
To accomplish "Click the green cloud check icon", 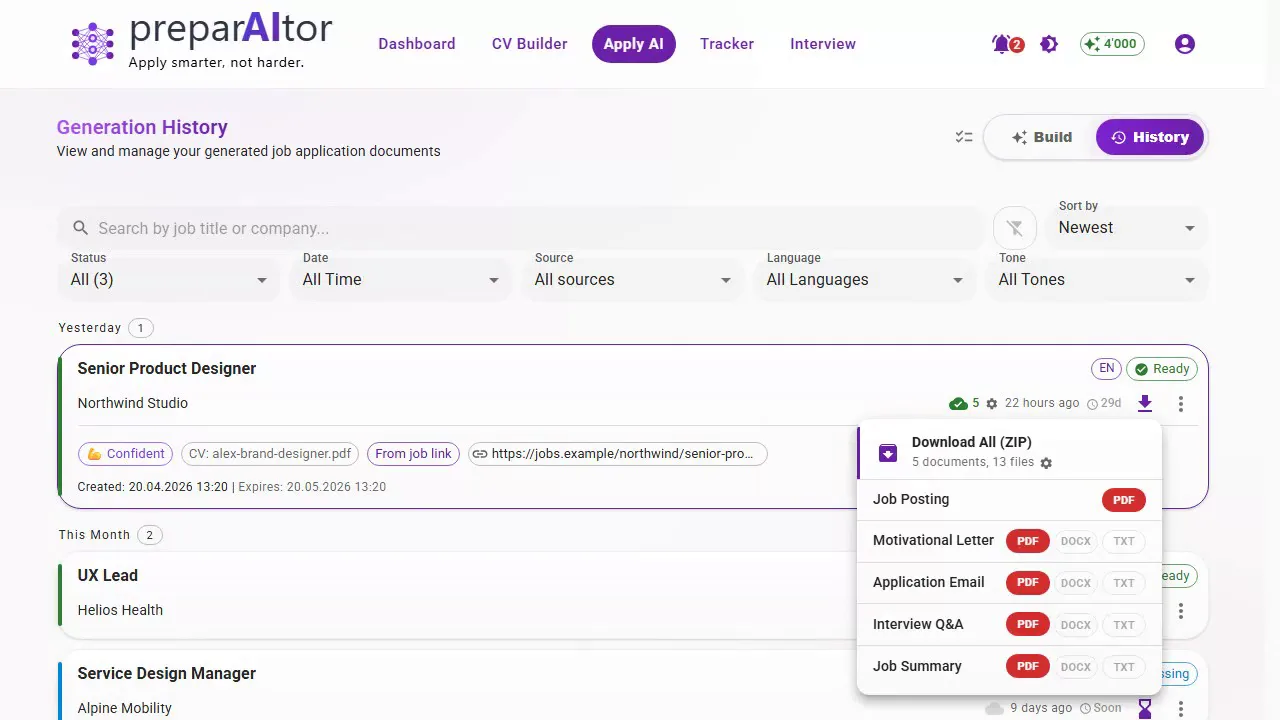I will (958, 404).
